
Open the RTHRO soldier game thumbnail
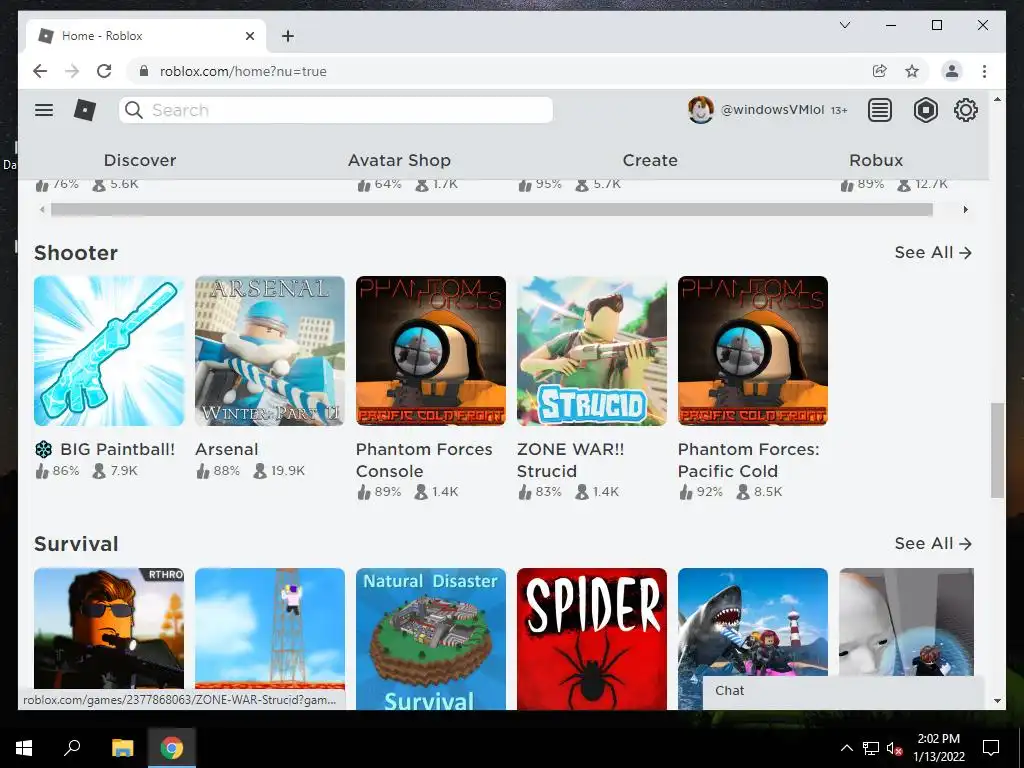tap(109, 627)
